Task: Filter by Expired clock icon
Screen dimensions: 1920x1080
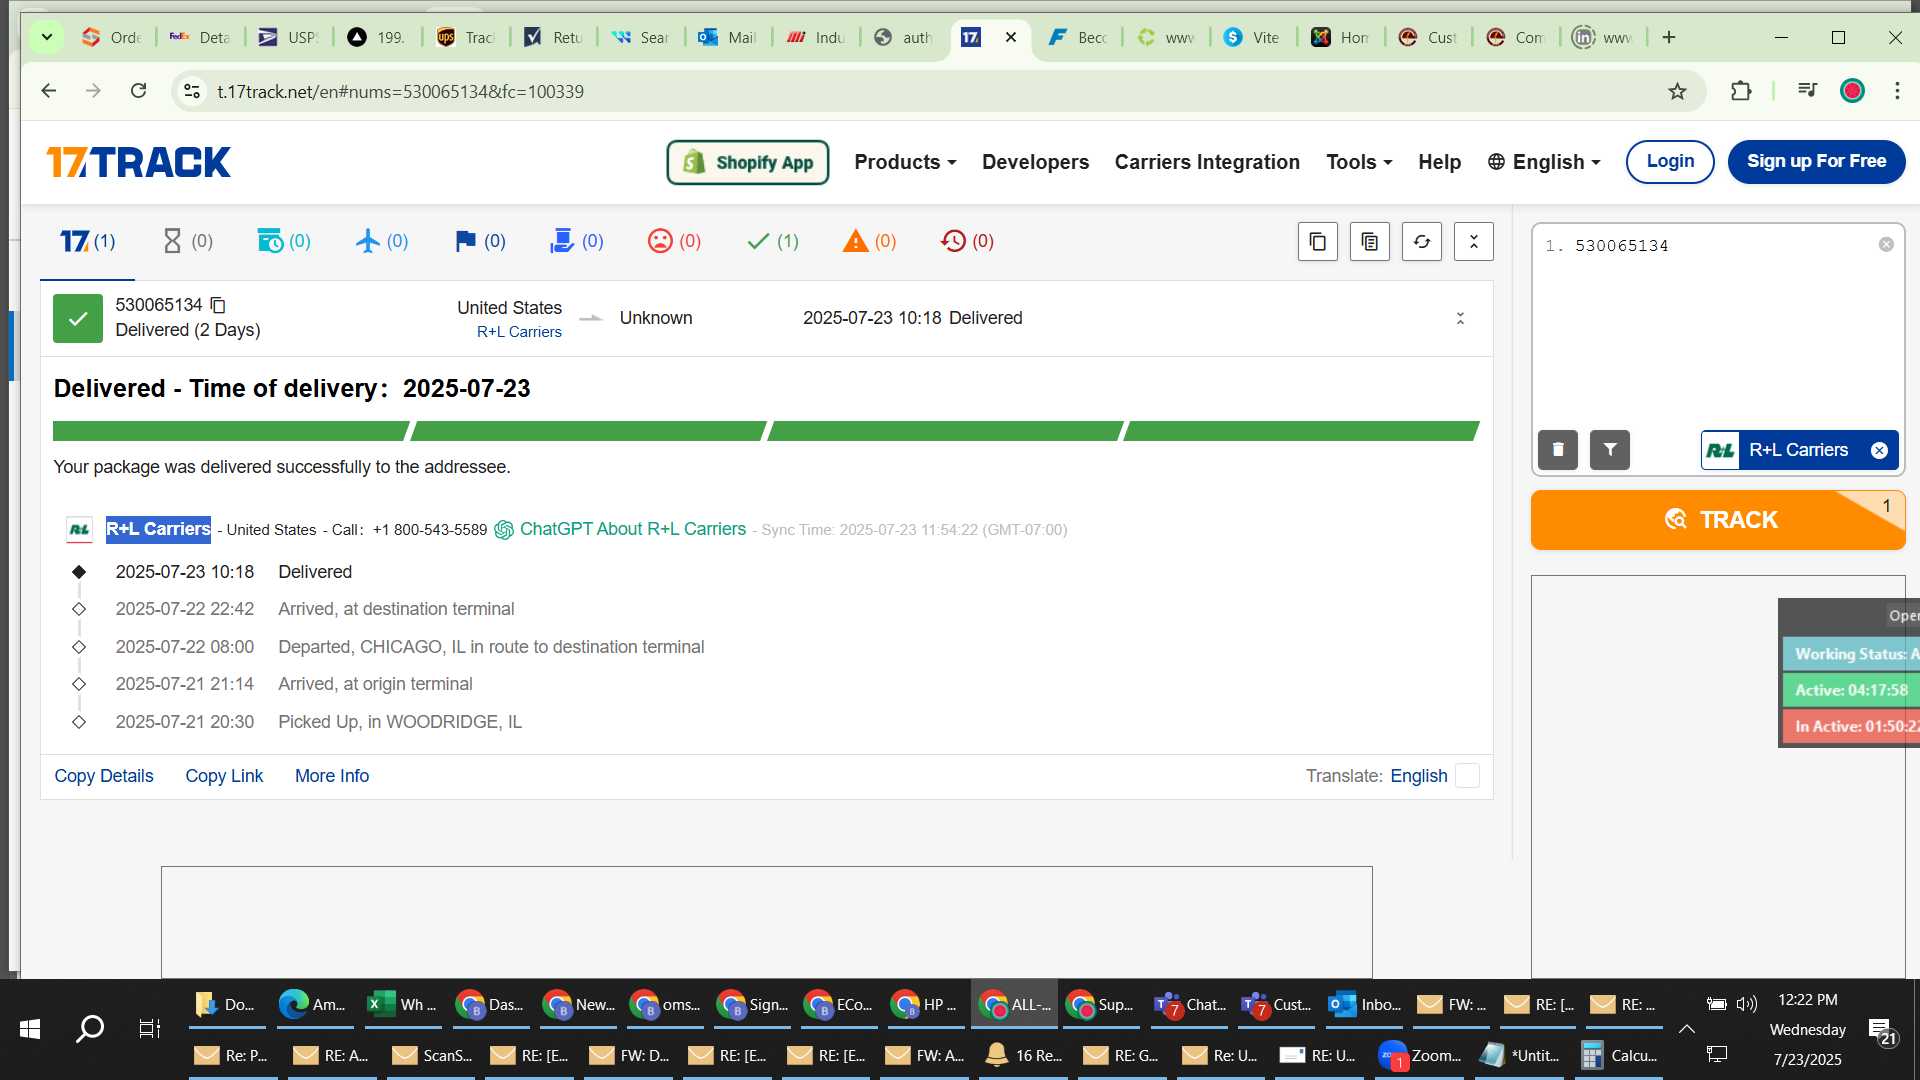Action: [x=967, y=241]
